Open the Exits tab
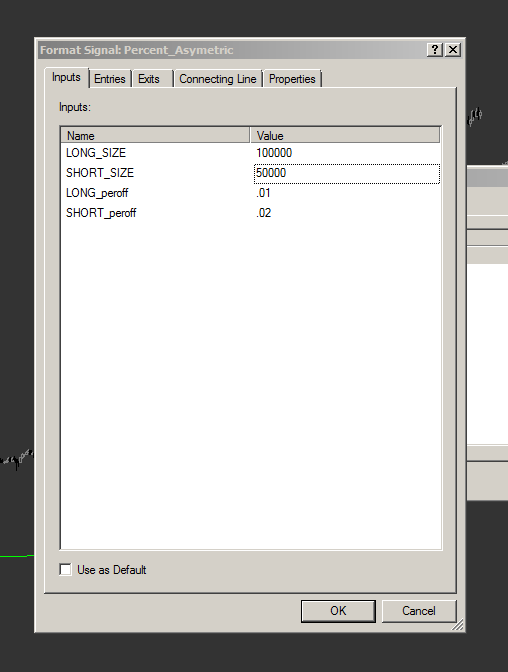Screen dimensions: 508x672 [152, 79]
